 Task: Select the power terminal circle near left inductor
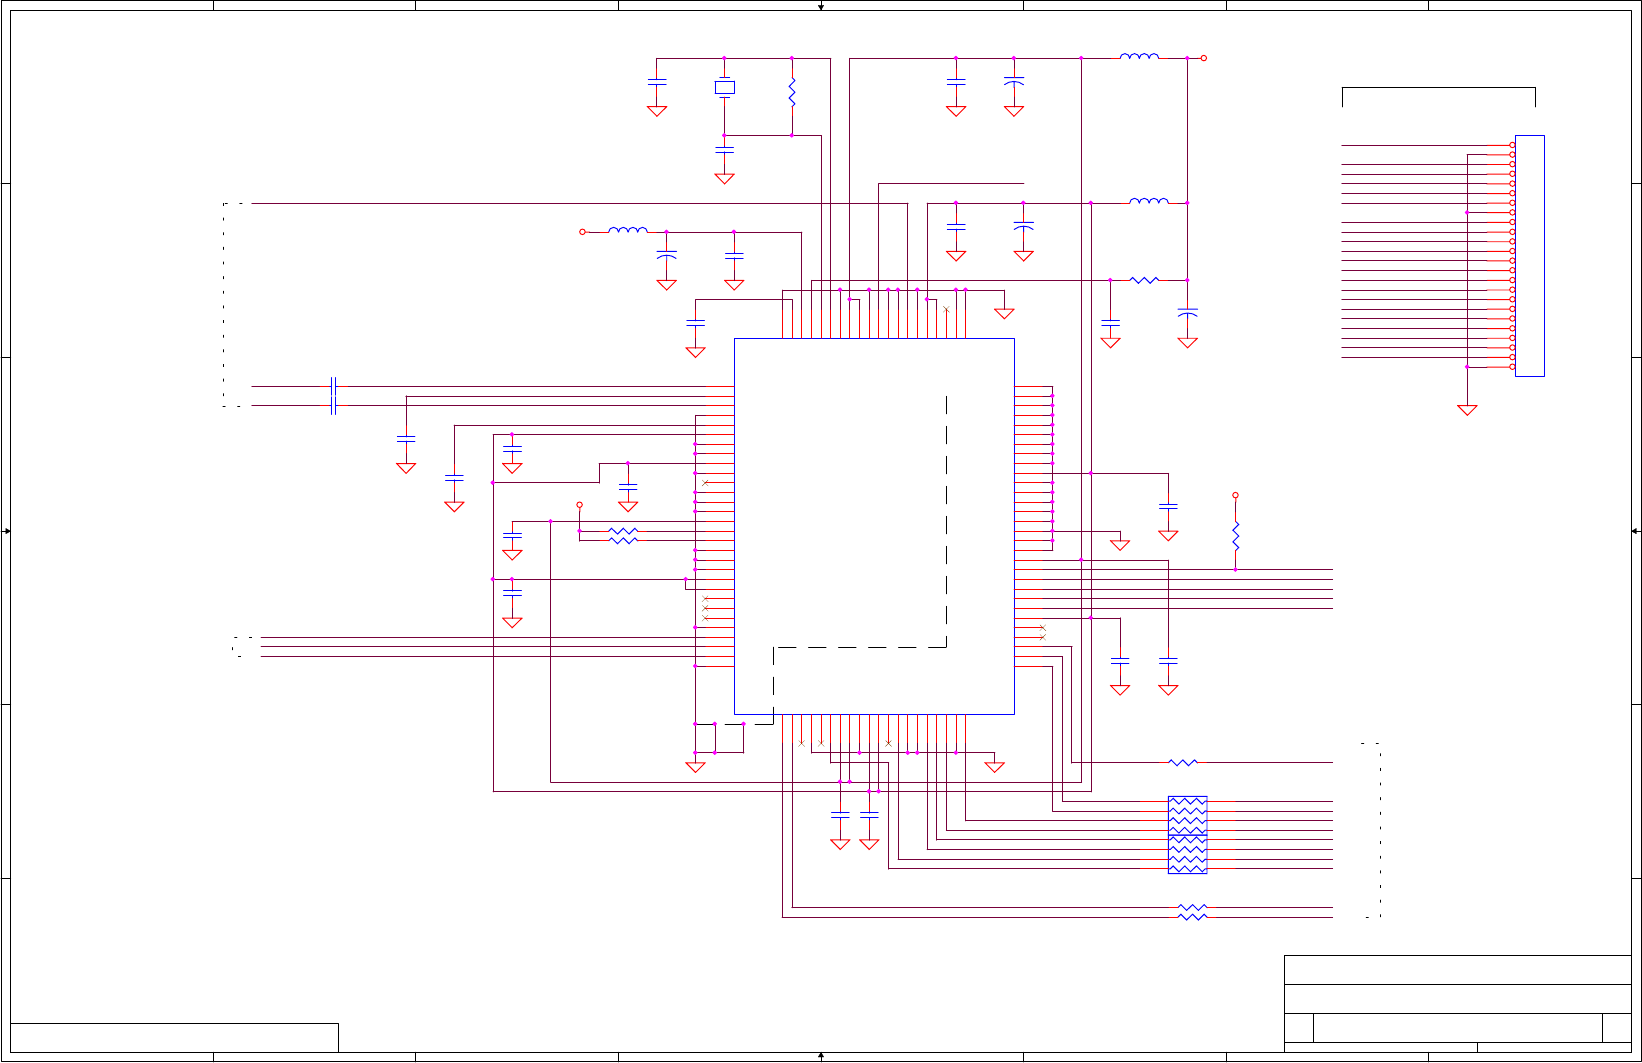click(582, 232)
